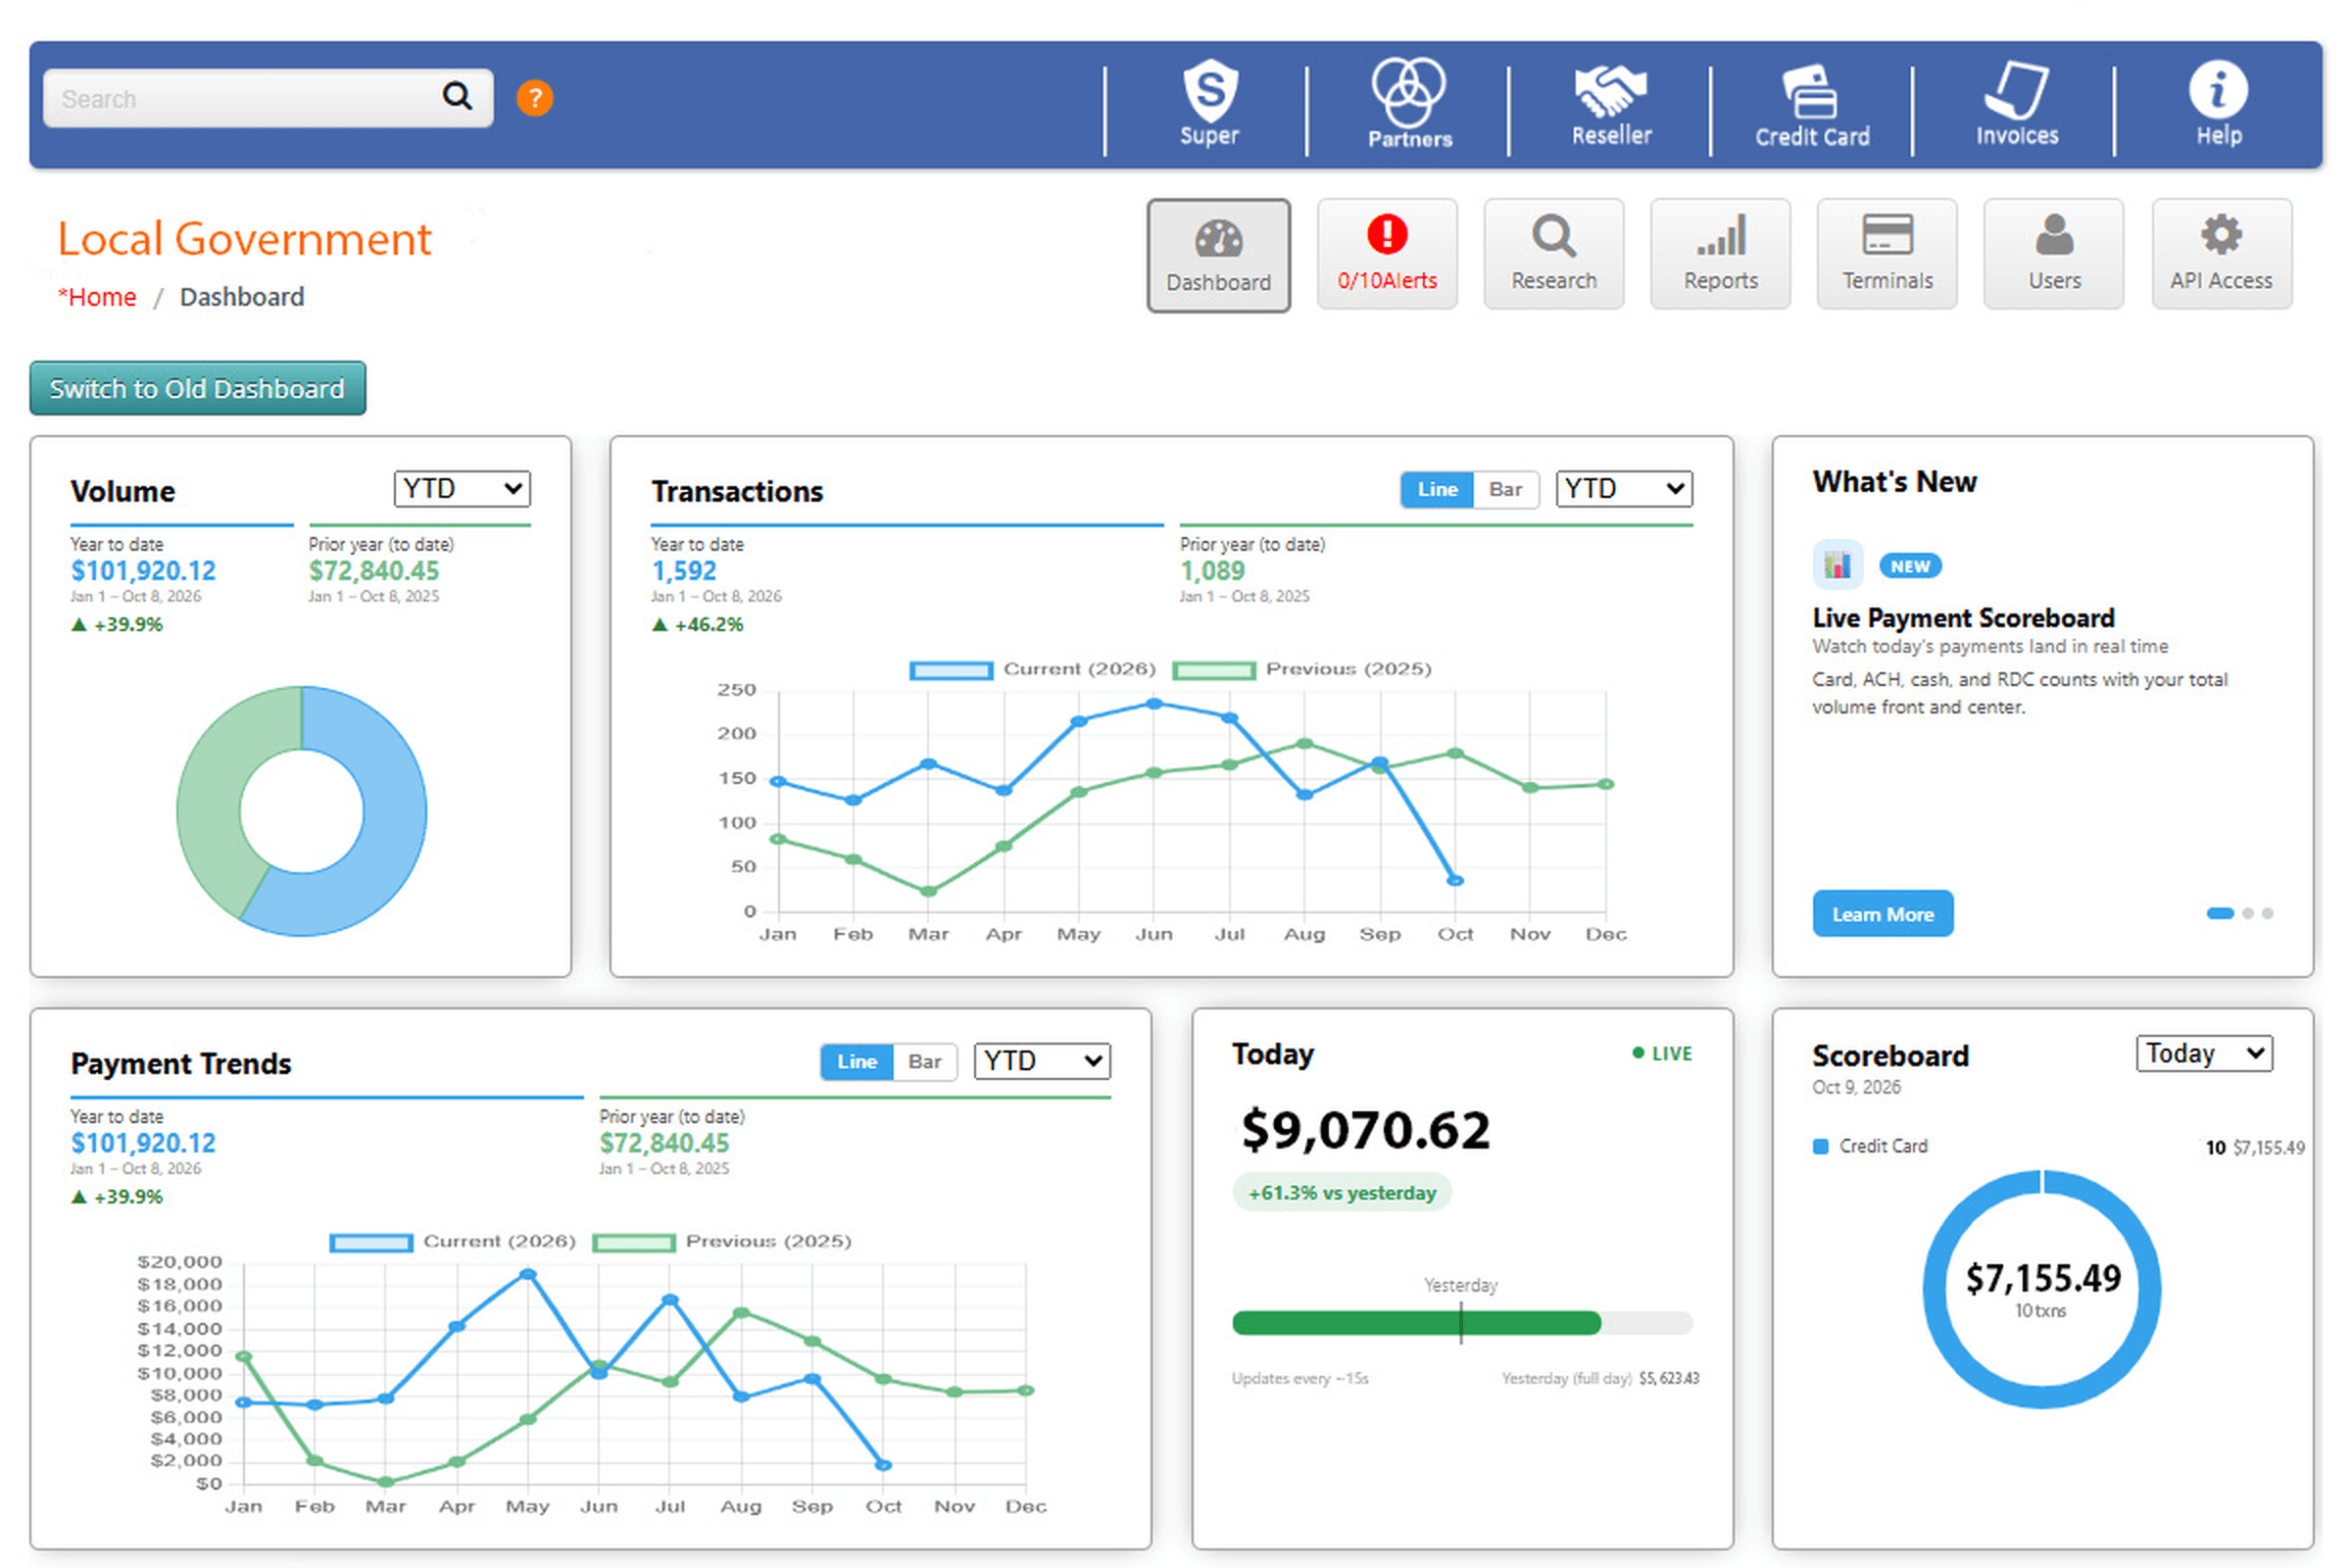The height and width of the screenshot is (1568, 2352).
Task: Open the Super shield icon
Action: click(x=1210, y=102)
